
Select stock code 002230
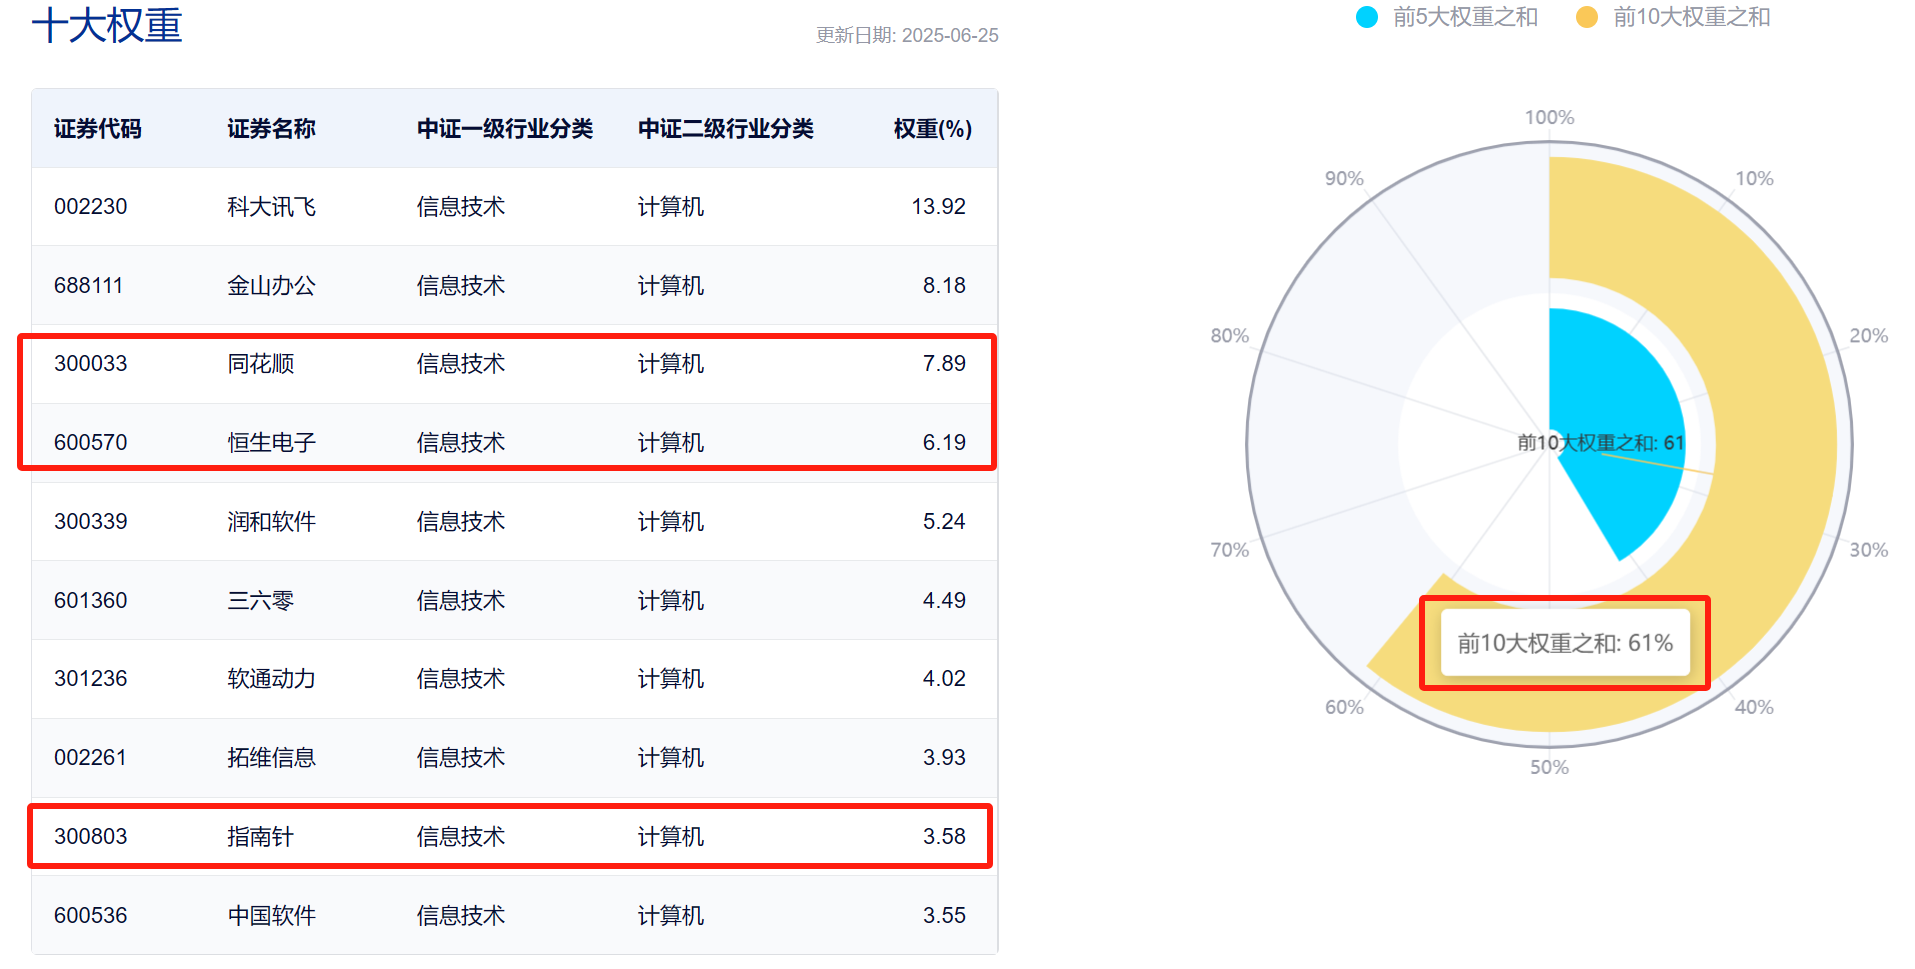pyautogui.click(x=91, y=207)
